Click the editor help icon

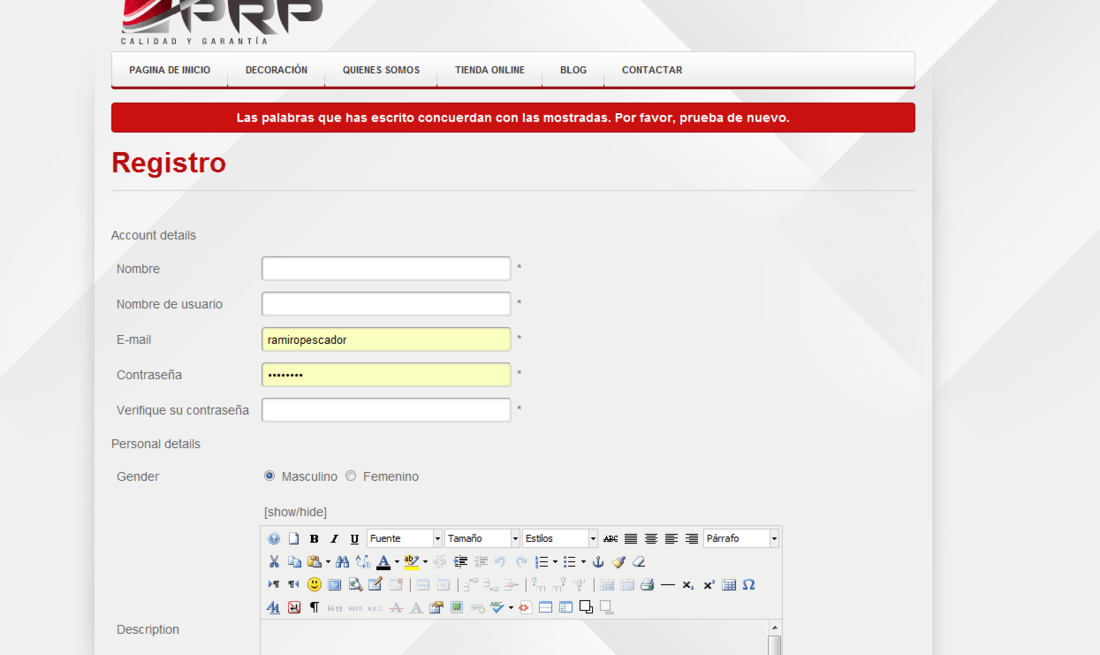click(274, 539)
